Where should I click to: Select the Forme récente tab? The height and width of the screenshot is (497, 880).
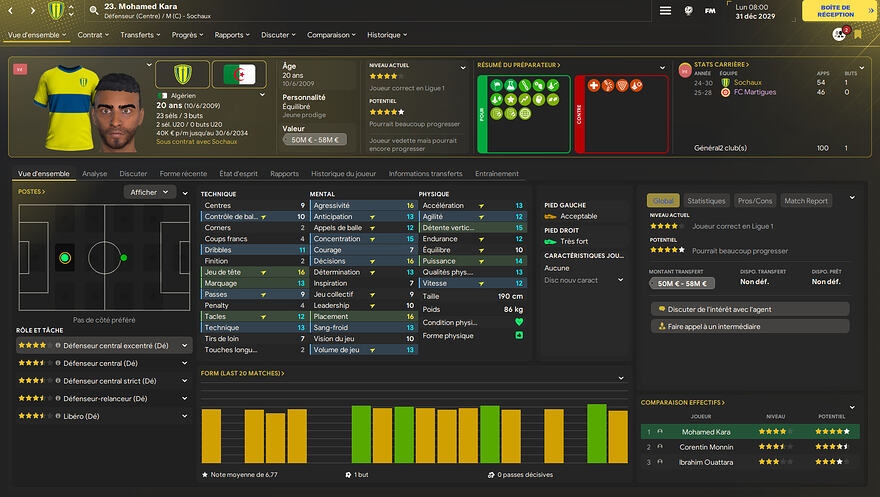183,174
